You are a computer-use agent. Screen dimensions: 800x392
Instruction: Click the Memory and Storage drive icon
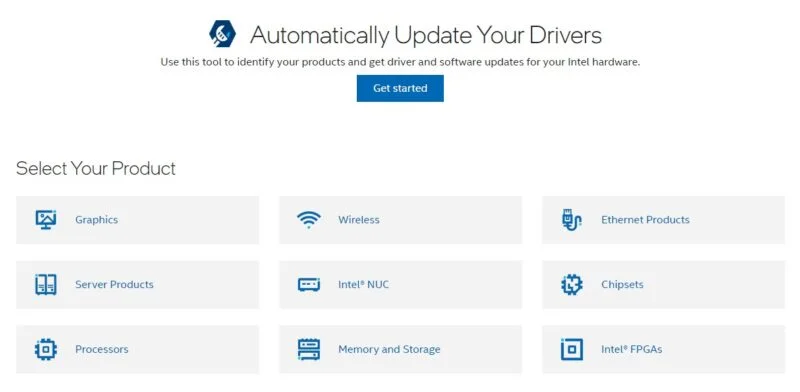tap(309, 349)
